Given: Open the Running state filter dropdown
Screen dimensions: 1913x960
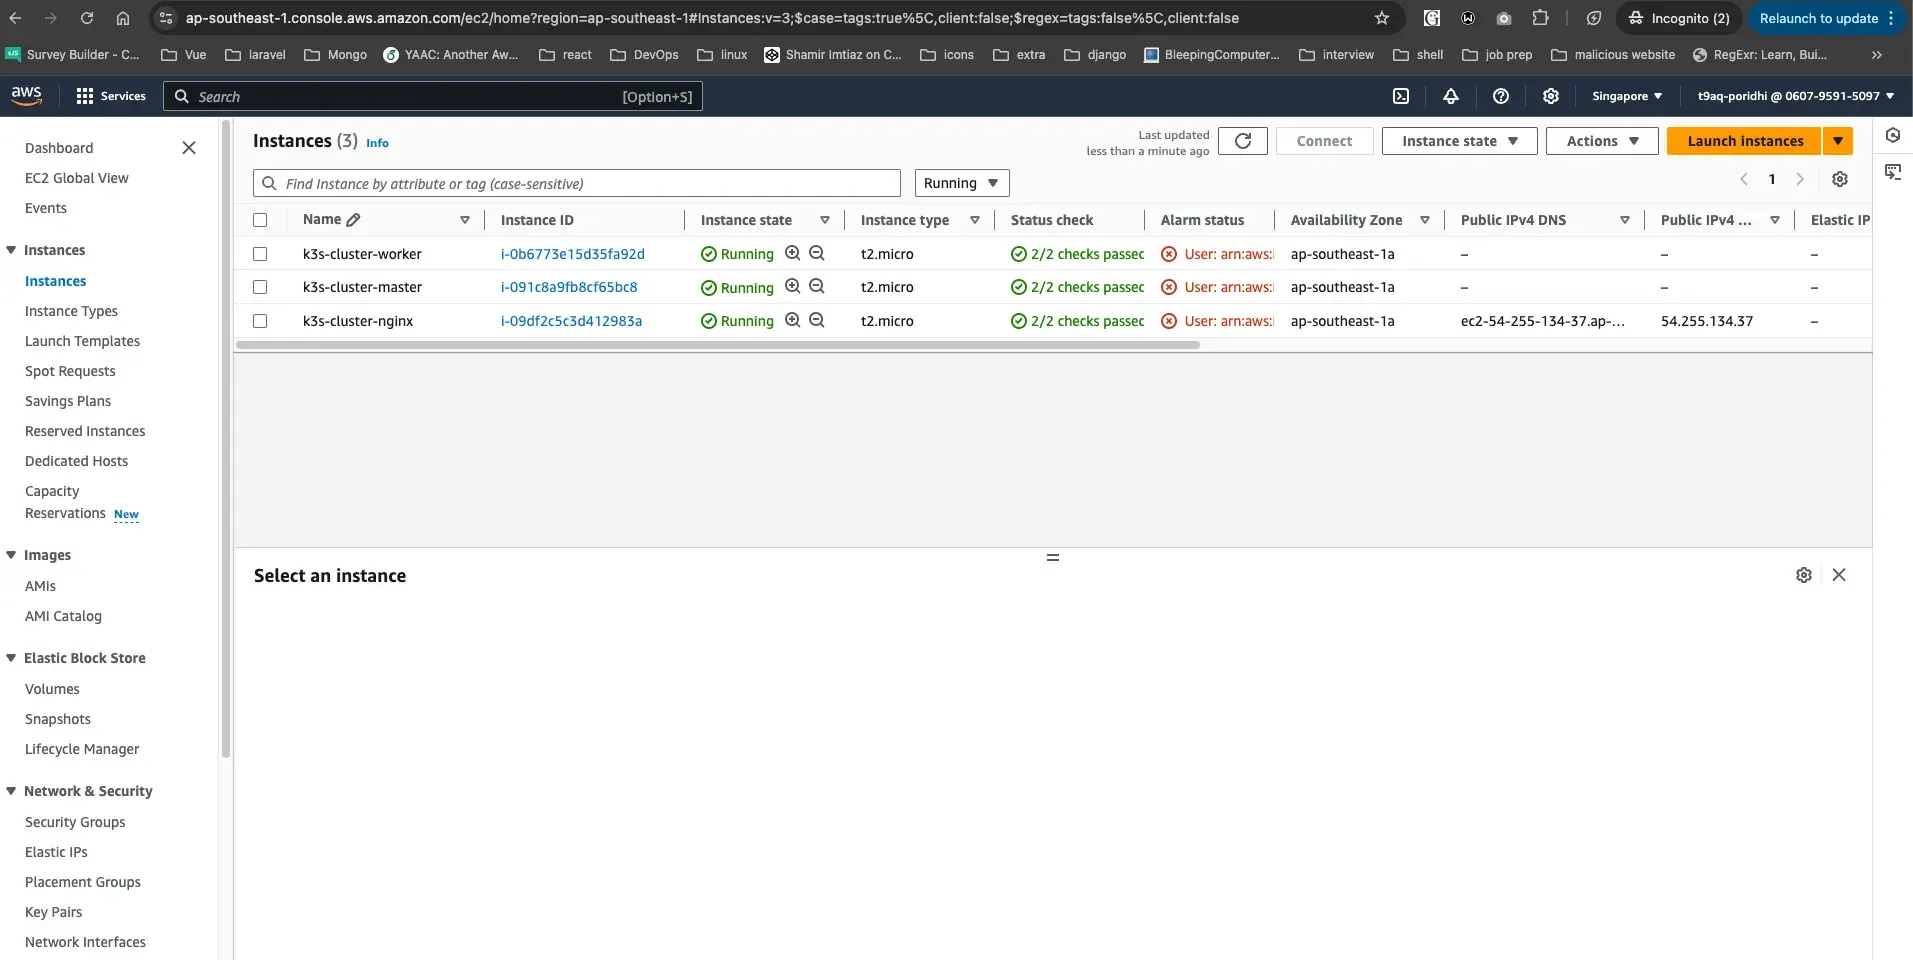Looking at the screenshot, I should click(960, 183).
